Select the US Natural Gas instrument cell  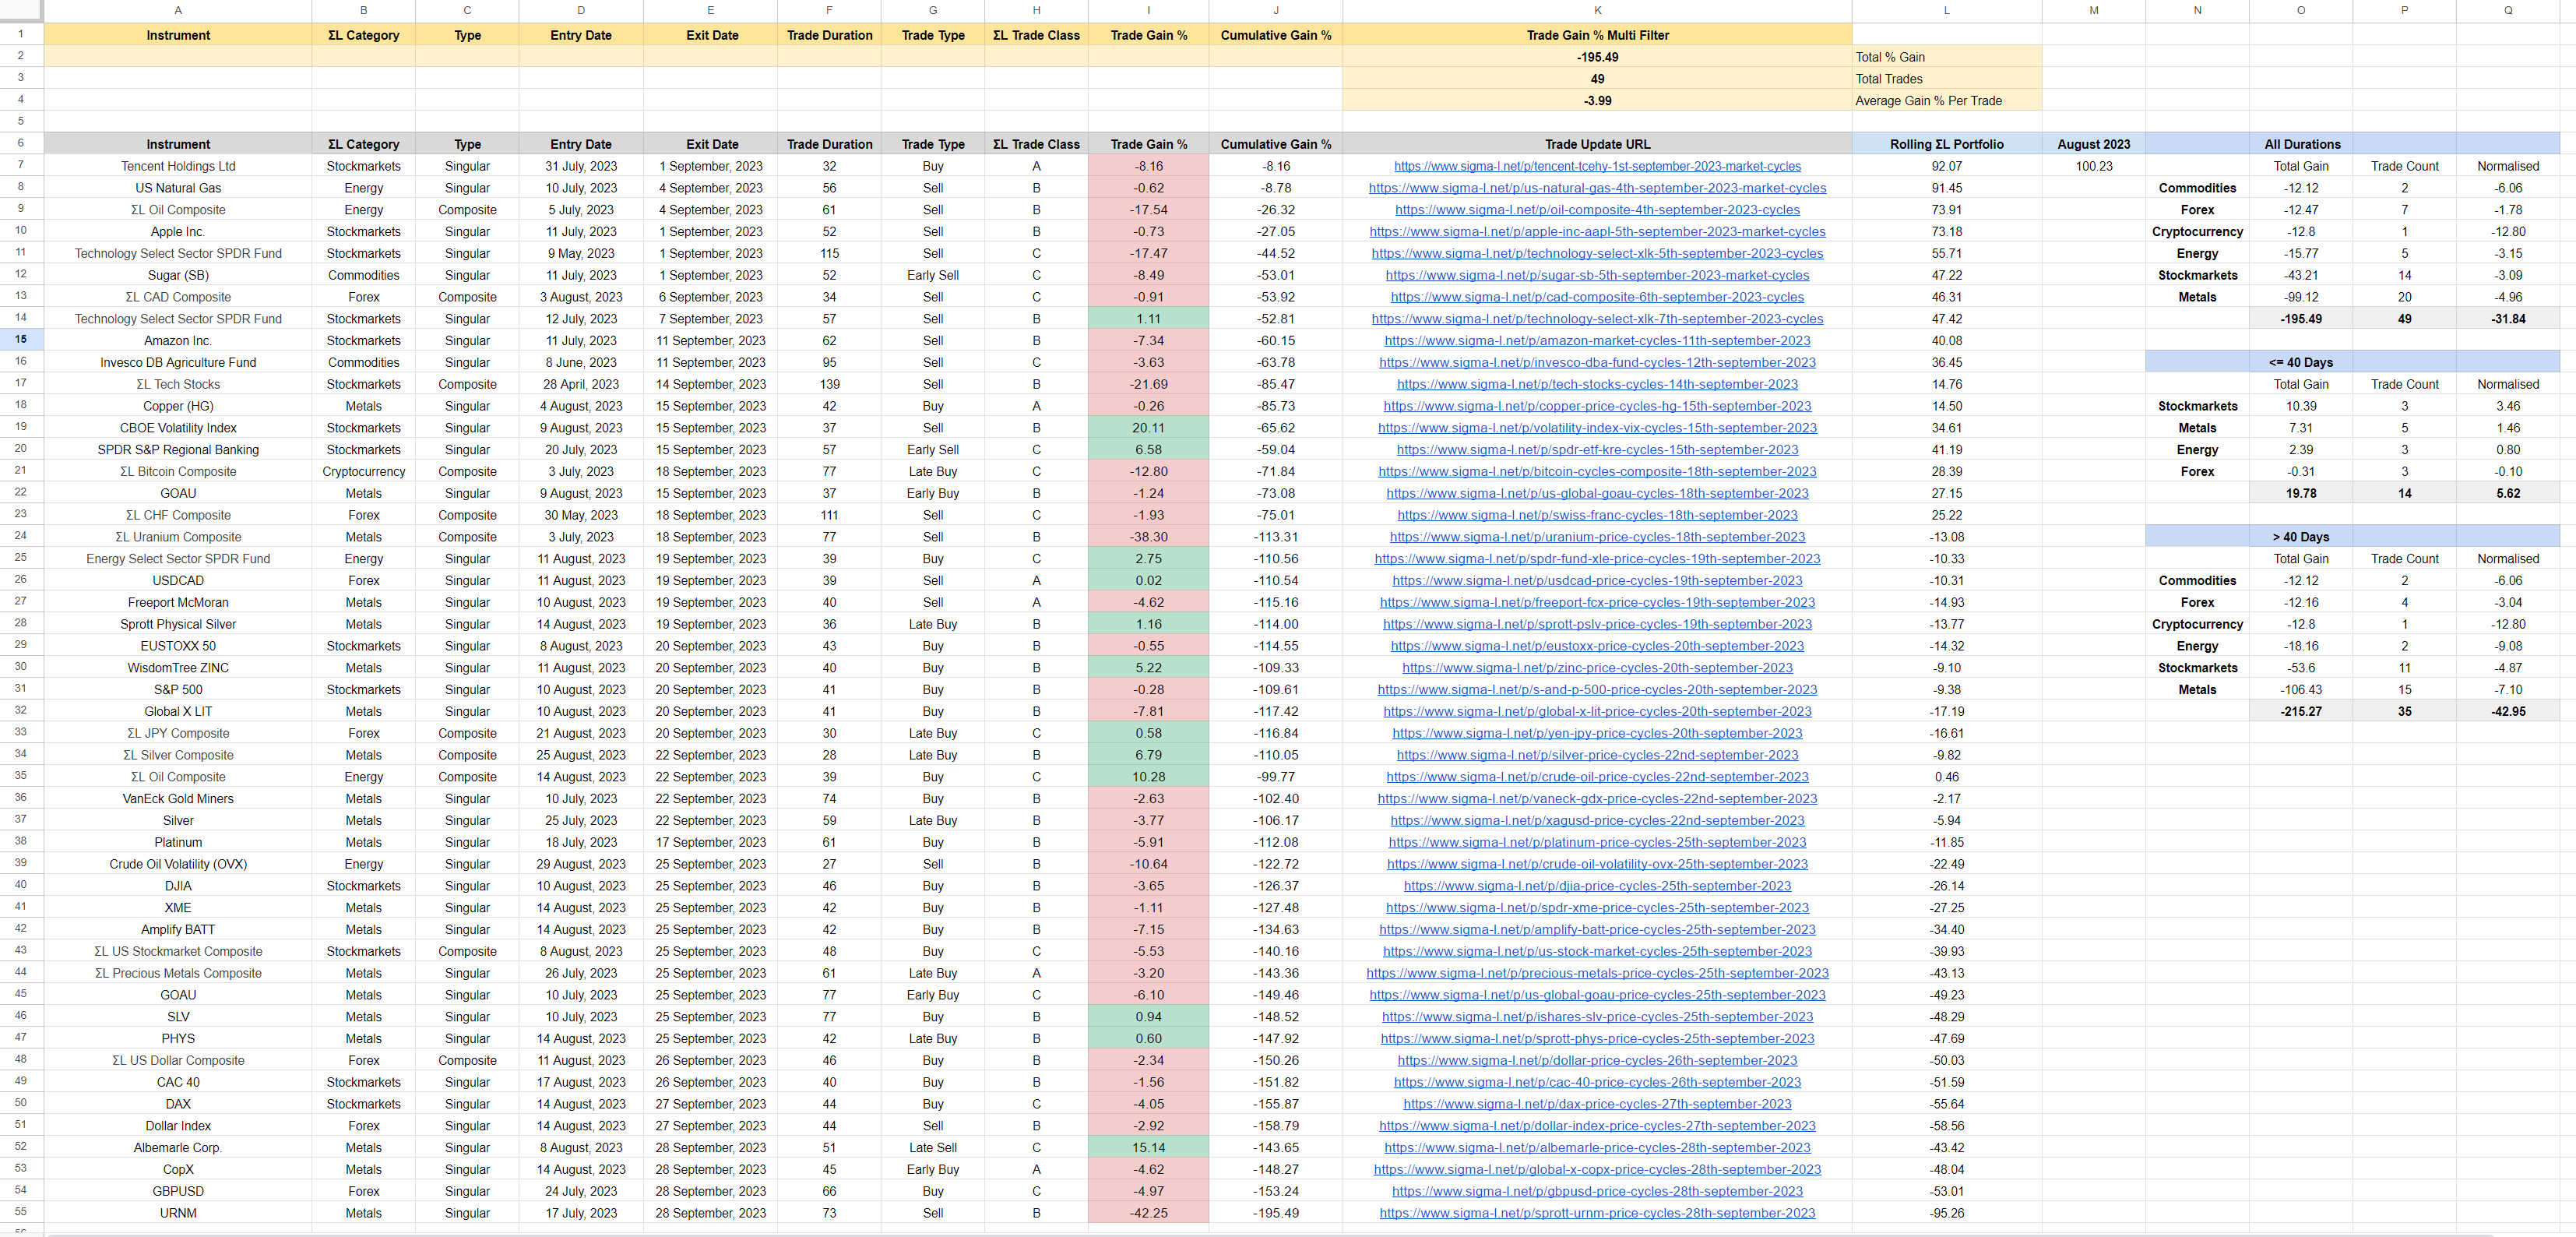tap(178, 188)
